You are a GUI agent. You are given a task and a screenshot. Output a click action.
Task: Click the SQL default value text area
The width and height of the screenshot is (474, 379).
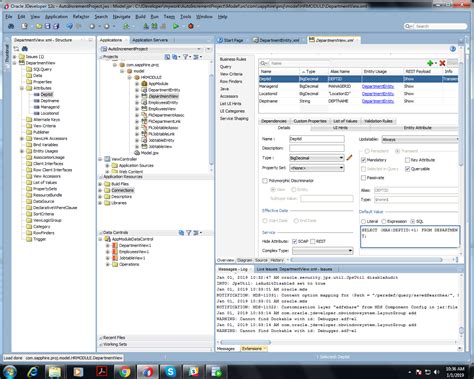click(x=410, y=237)
